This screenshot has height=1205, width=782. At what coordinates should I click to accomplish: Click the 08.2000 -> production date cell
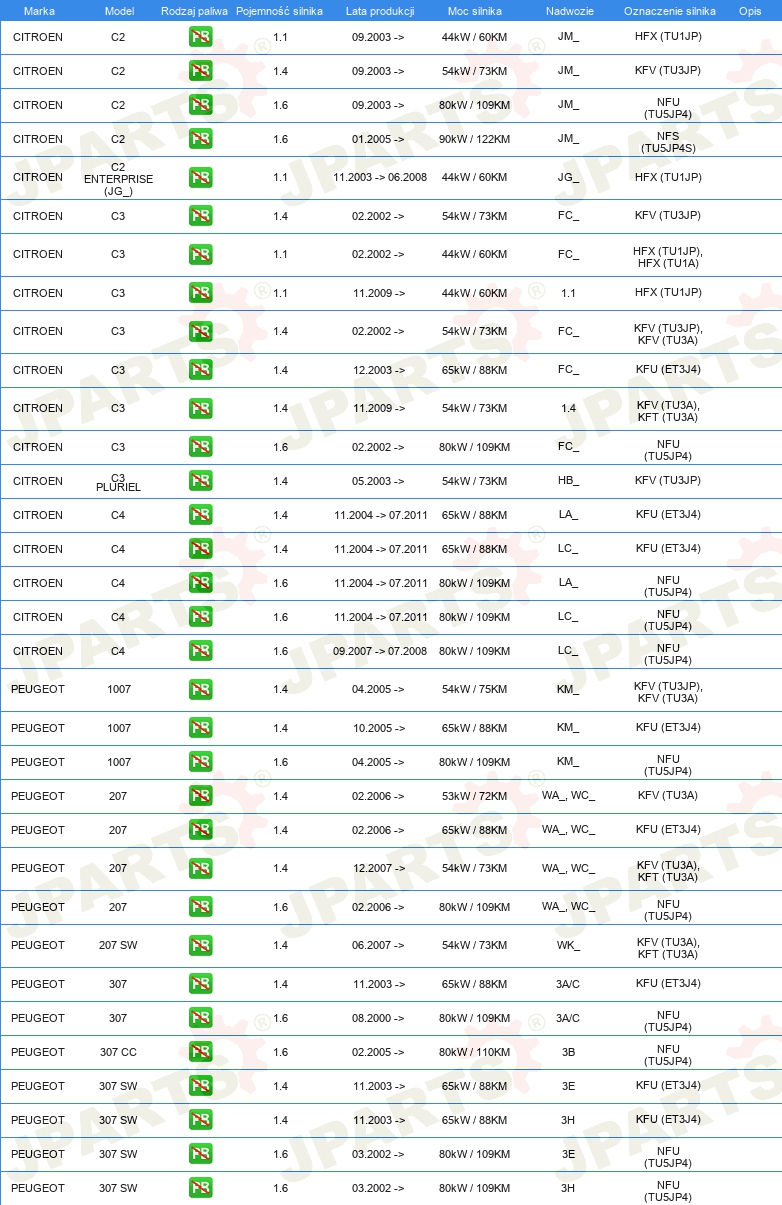tap(378, 1018)
